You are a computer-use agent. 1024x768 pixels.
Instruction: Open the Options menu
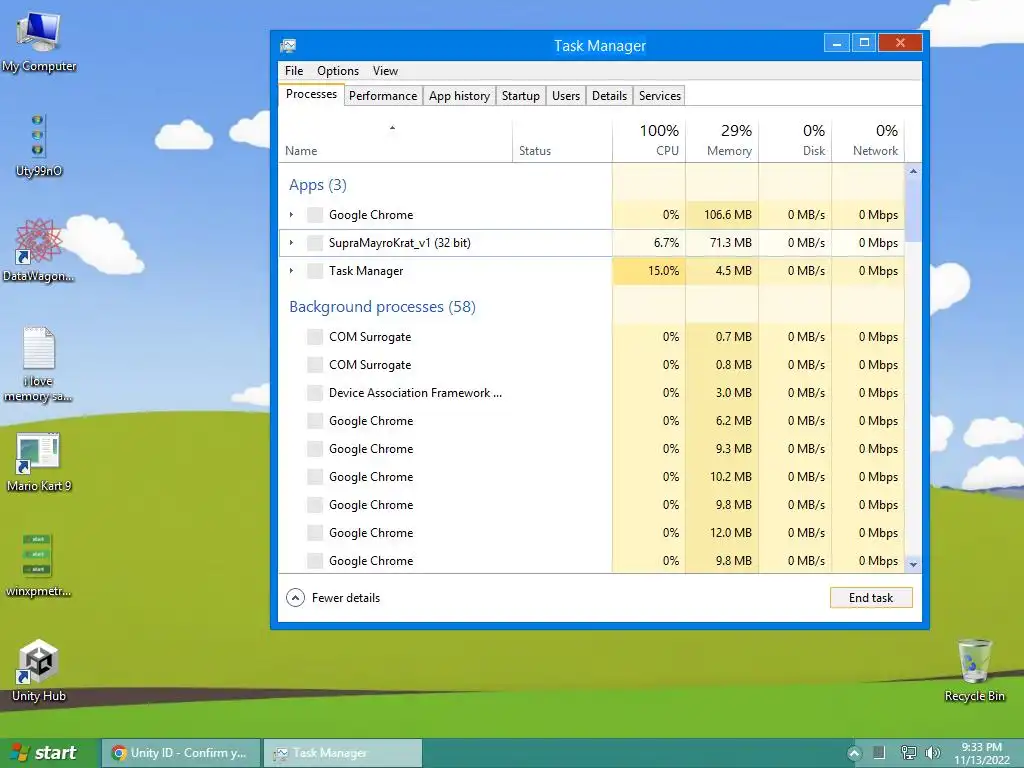338,71
